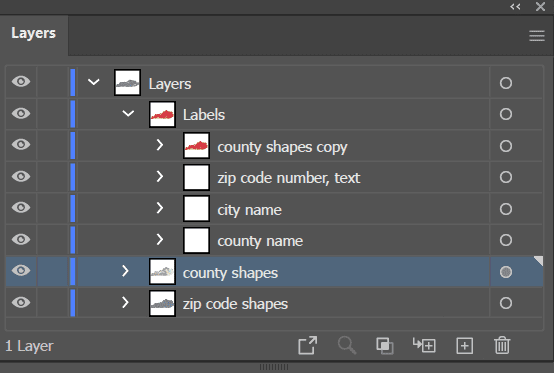Click Make/Release Clipping Mask icon
This screenshot has width=554, height=373.
(x=385, y=345)
